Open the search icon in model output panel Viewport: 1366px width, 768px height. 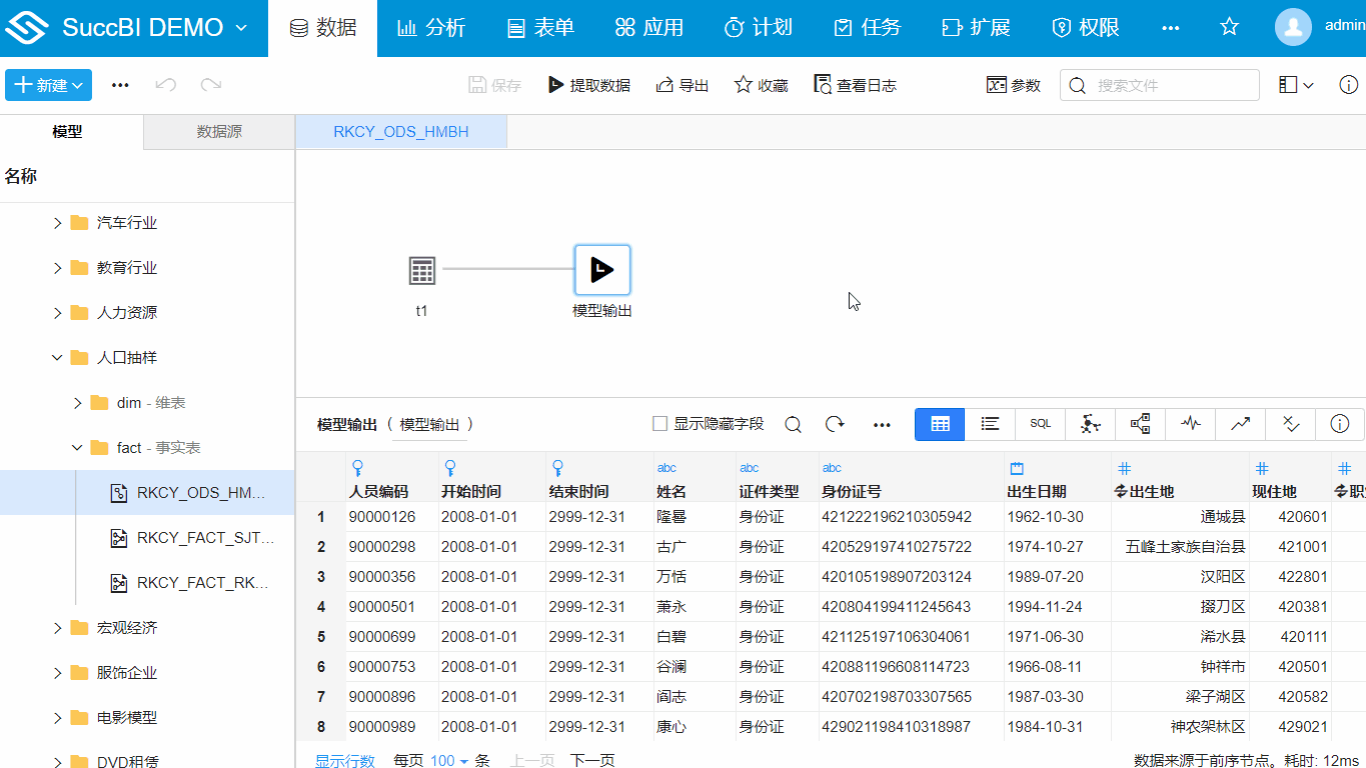793,424
